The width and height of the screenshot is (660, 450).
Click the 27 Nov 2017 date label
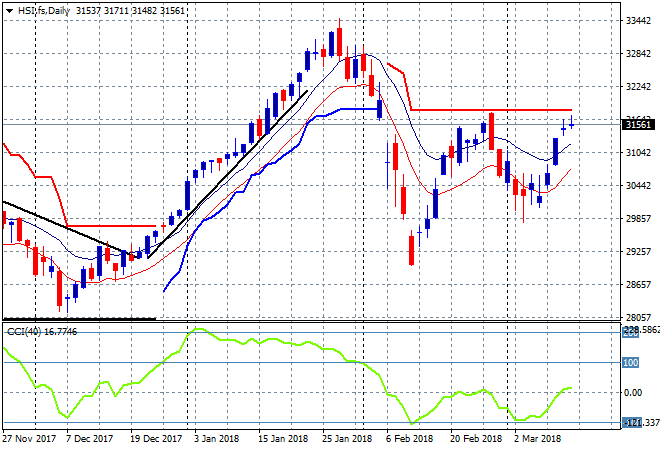29,439
